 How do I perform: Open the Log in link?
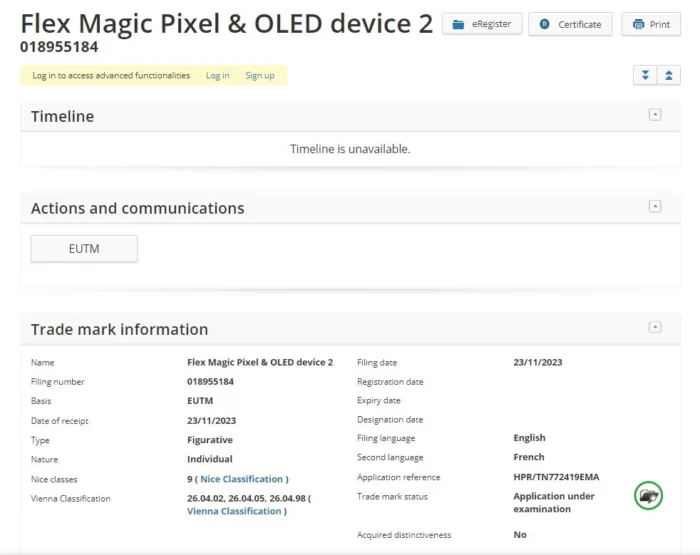coord(217,76)
